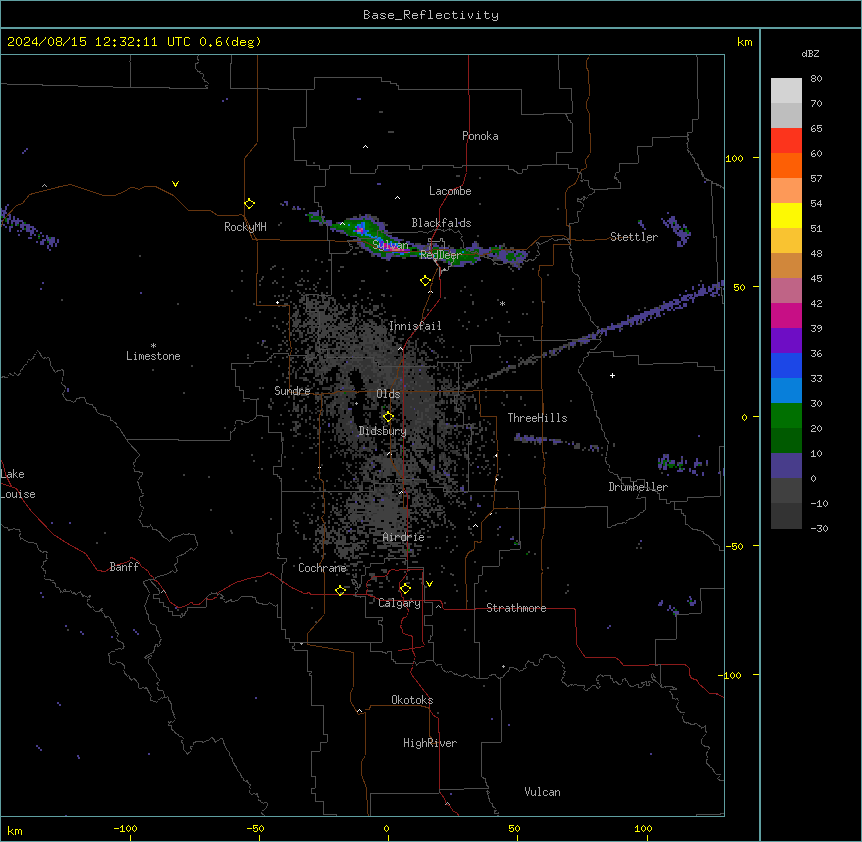Select the RedDeer label

440,255
